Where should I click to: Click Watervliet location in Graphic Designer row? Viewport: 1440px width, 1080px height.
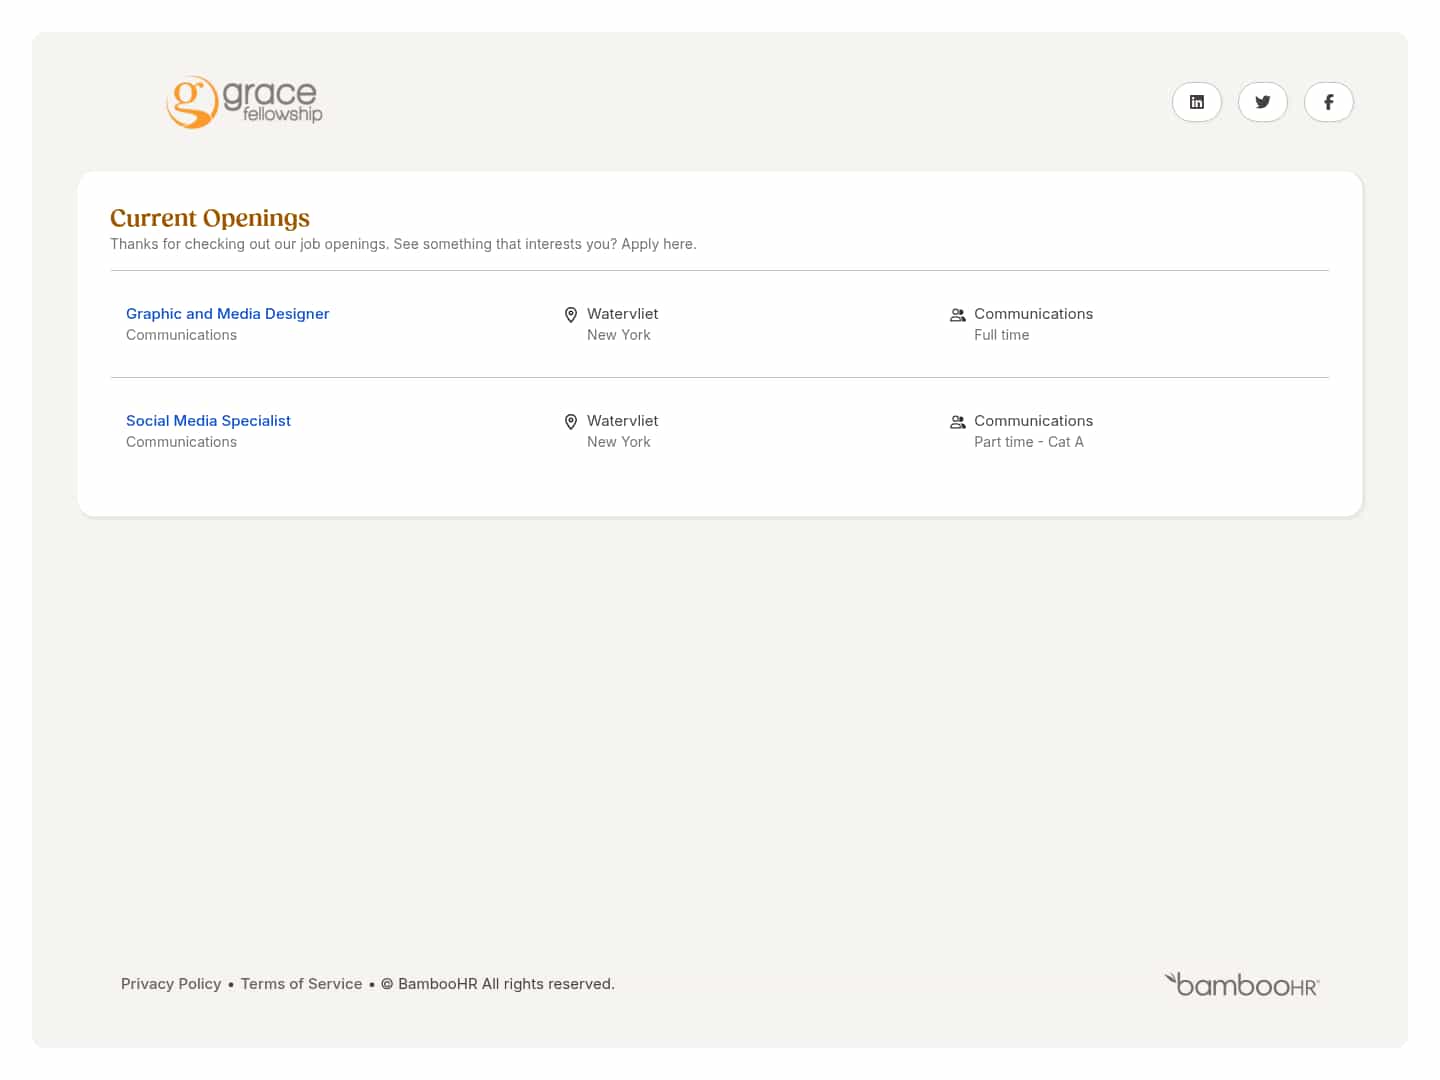(622, 314)
